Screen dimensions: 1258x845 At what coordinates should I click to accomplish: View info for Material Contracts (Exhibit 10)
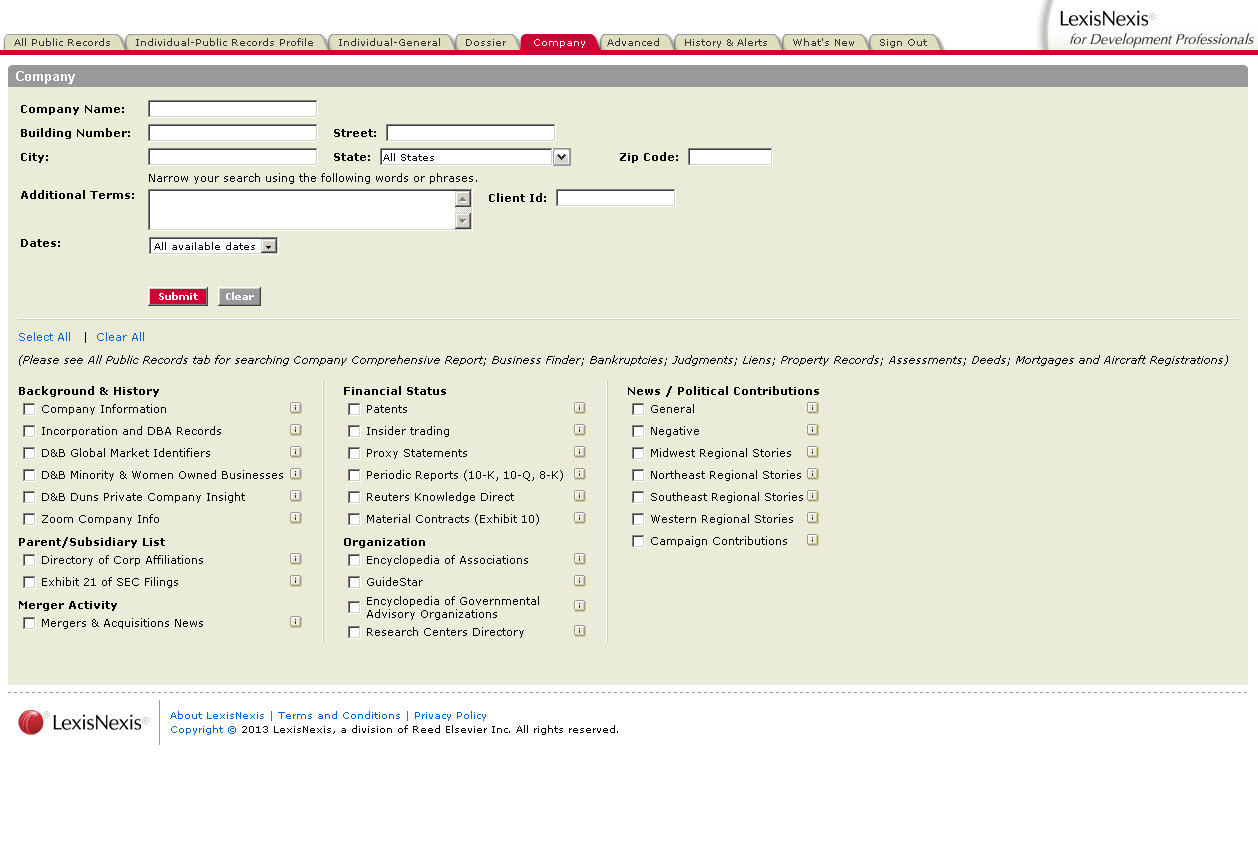(x=580, y=518)
